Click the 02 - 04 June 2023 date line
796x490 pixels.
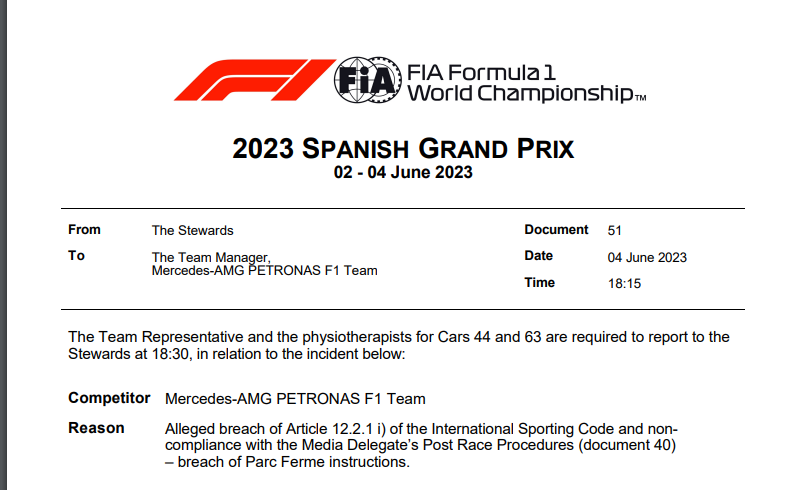(x=403, y=173)
